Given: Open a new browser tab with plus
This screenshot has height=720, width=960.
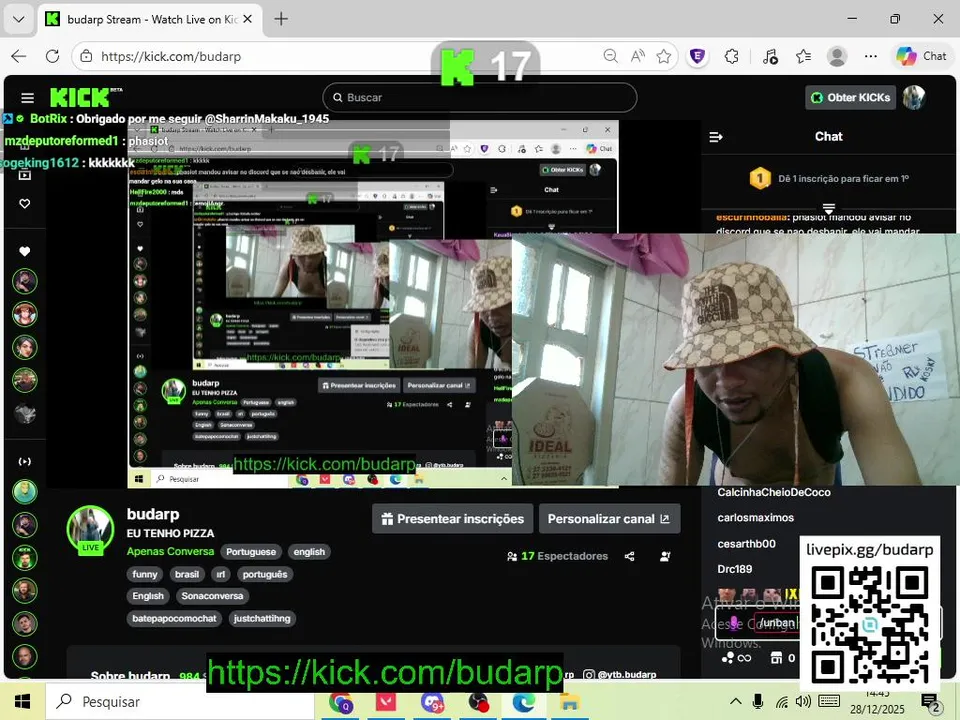Looking at the screenshot, I should 281,19.
